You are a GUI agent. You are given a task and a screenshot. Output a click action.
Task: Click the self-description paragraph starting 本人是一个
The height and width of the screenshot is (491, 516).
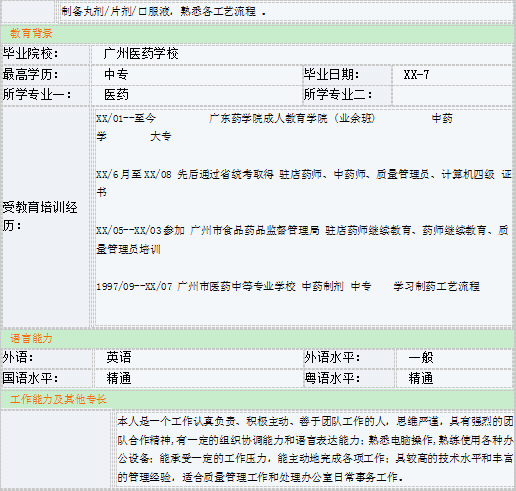pos(315,449)
